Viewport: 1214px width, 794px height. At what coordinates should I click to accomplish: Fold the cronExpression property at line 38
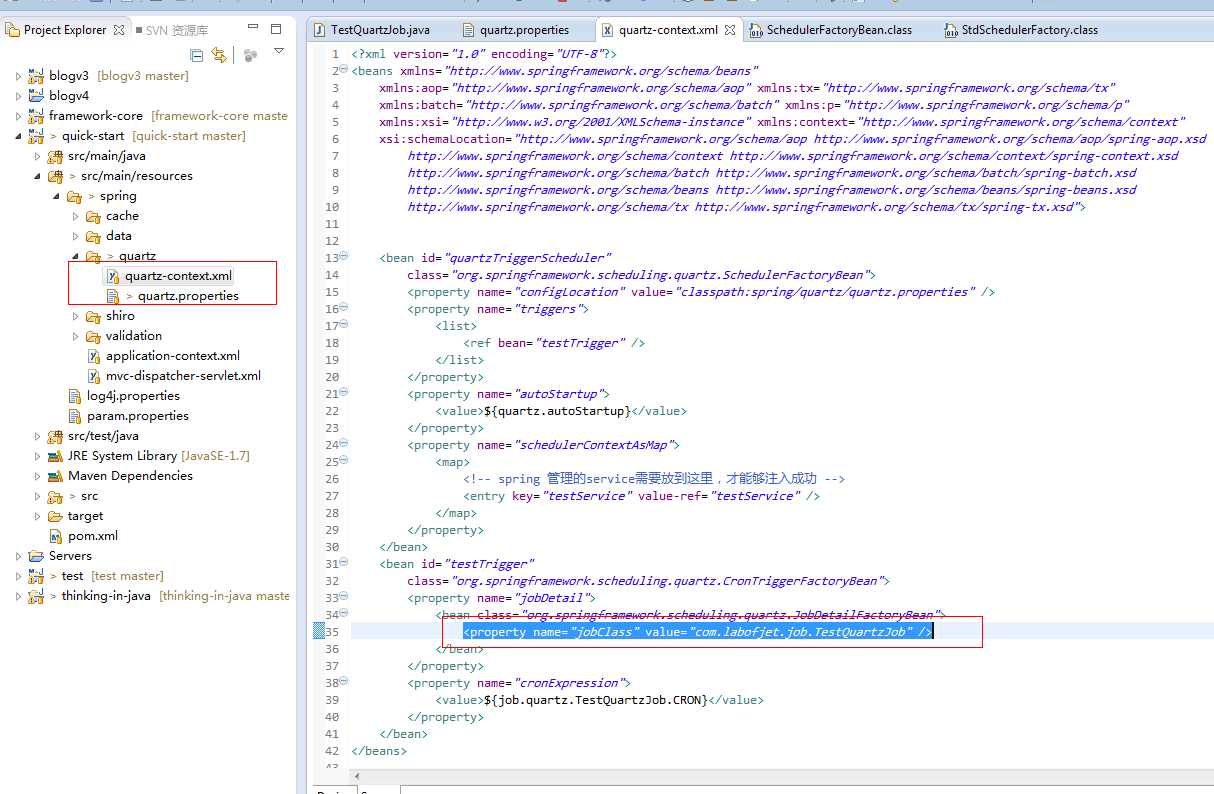[x=344, y=682]
